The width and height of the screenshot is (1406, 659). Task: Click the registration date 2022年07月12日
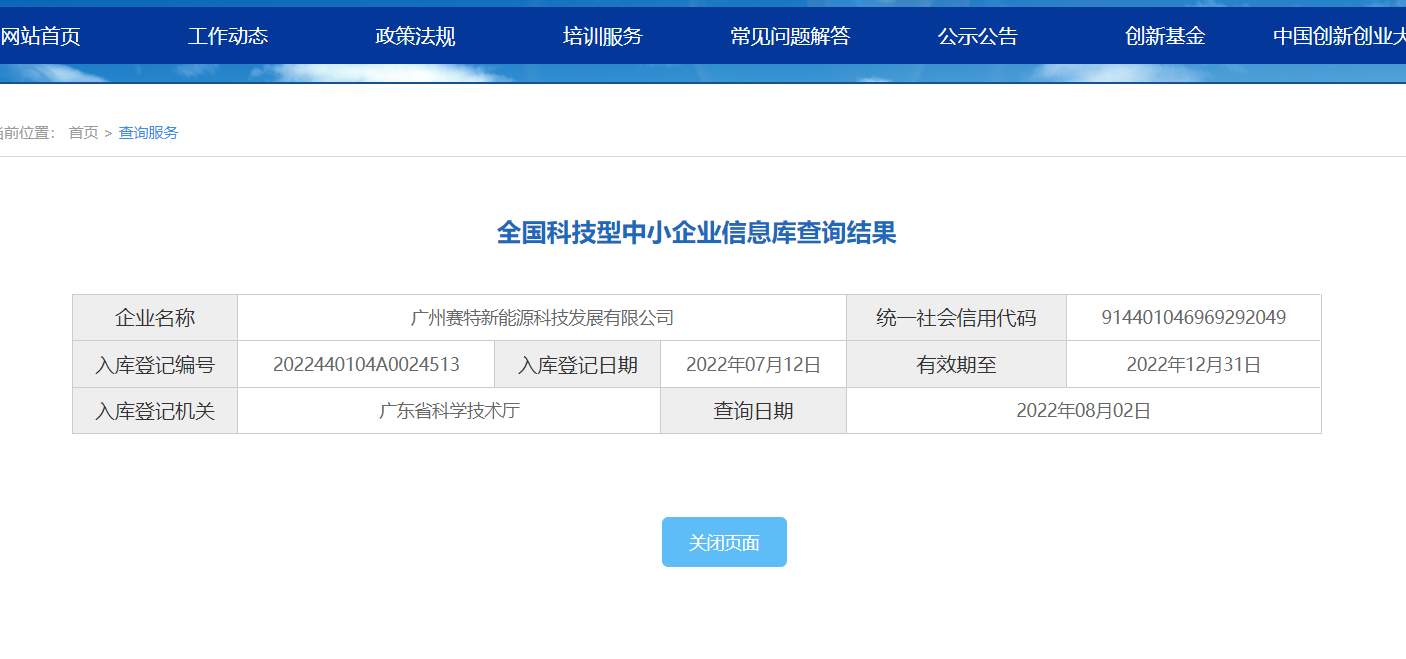753,365
